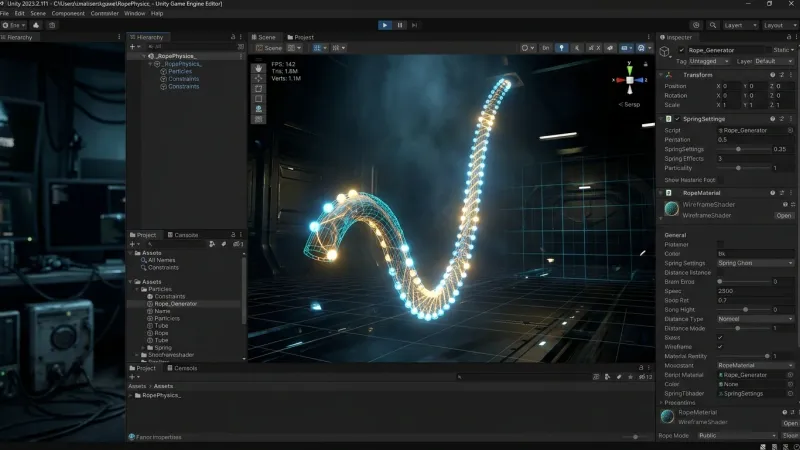Open the RopePhysics_ folder in bottom panel
Screen dimensions: 800x450
tap(161, 395)
